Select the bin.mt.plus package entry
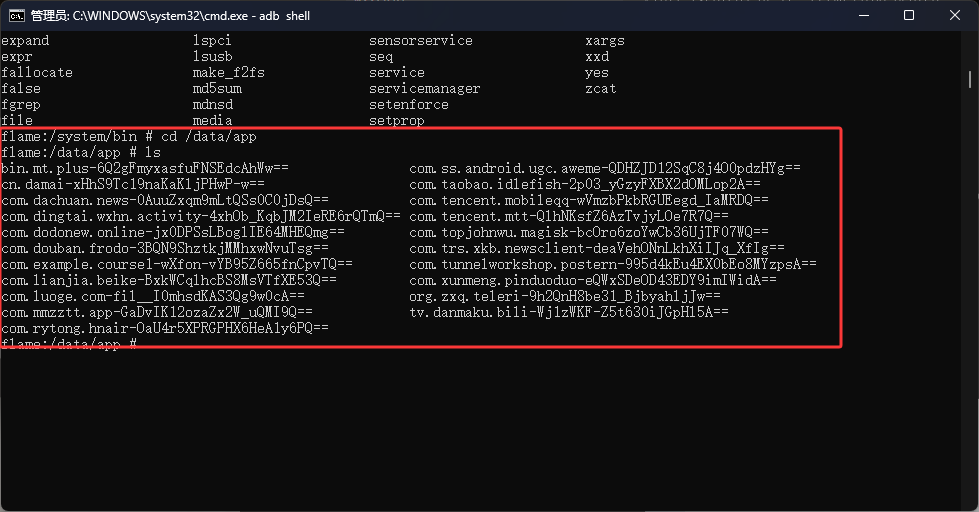 (145, 169)
